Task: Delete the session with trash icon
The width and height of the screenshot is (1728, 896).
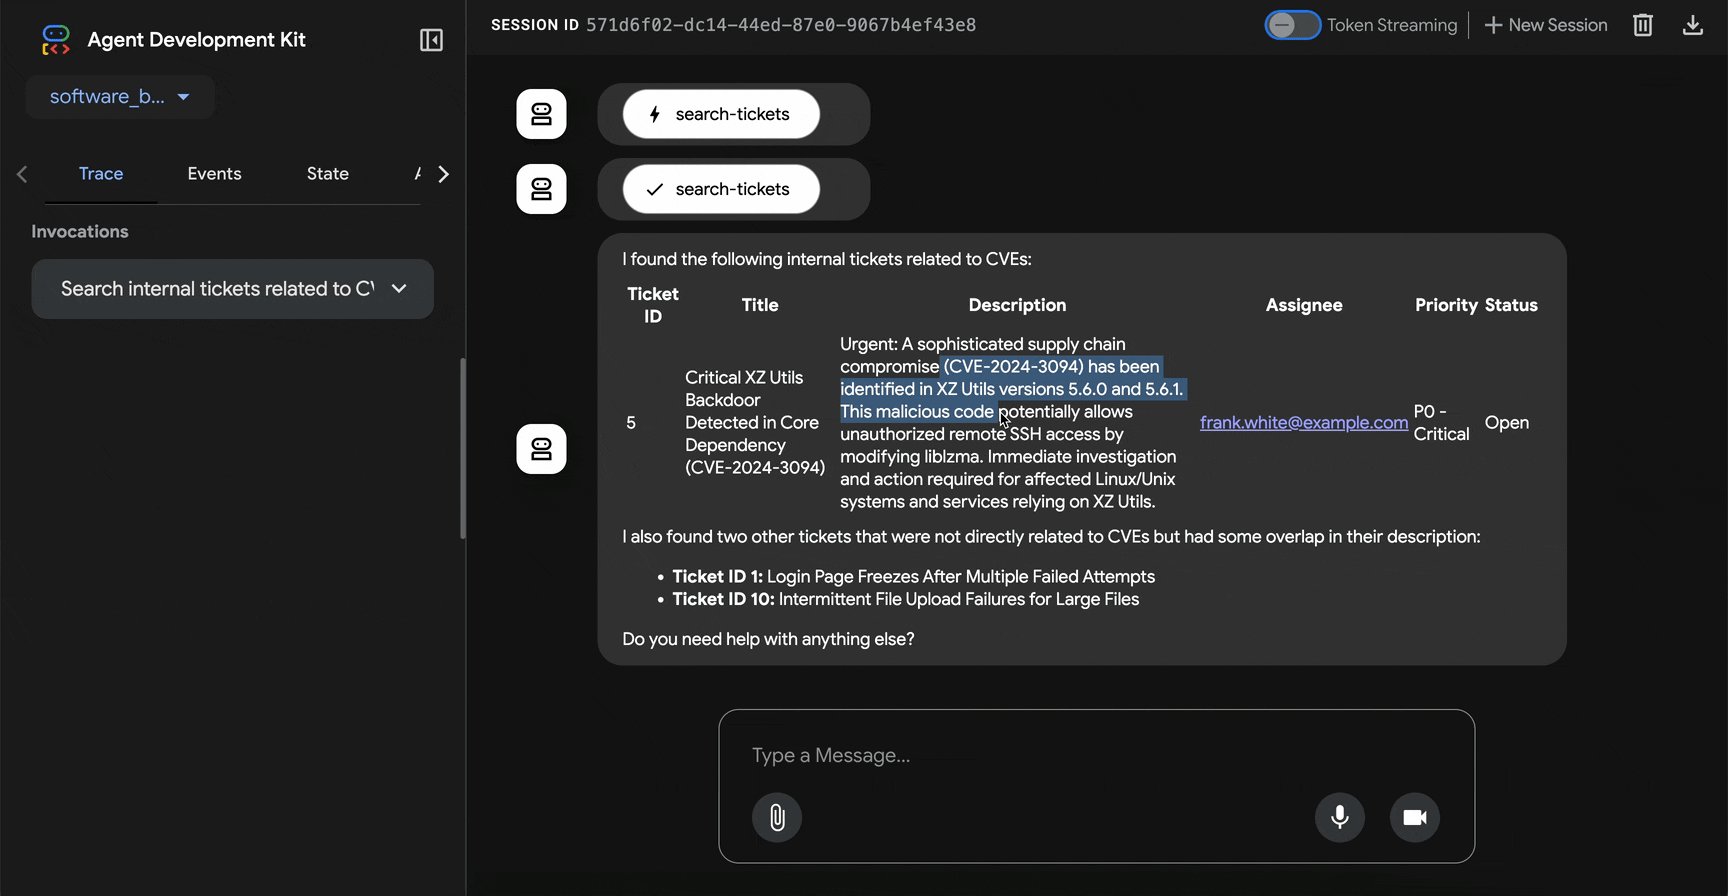Action: click(x=1643, y=25)
